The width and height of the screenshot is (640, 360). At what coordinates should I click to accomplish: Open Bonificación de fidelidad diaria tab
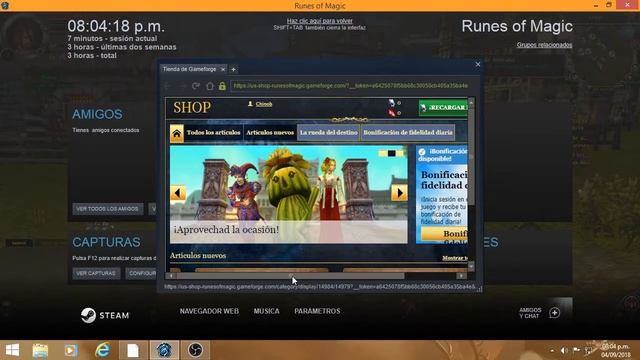[408, 133]
